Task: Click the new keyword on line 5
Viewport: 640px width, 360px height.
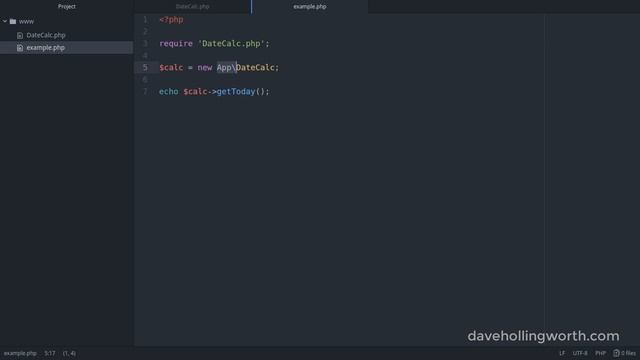Action: tap(205, 67)
